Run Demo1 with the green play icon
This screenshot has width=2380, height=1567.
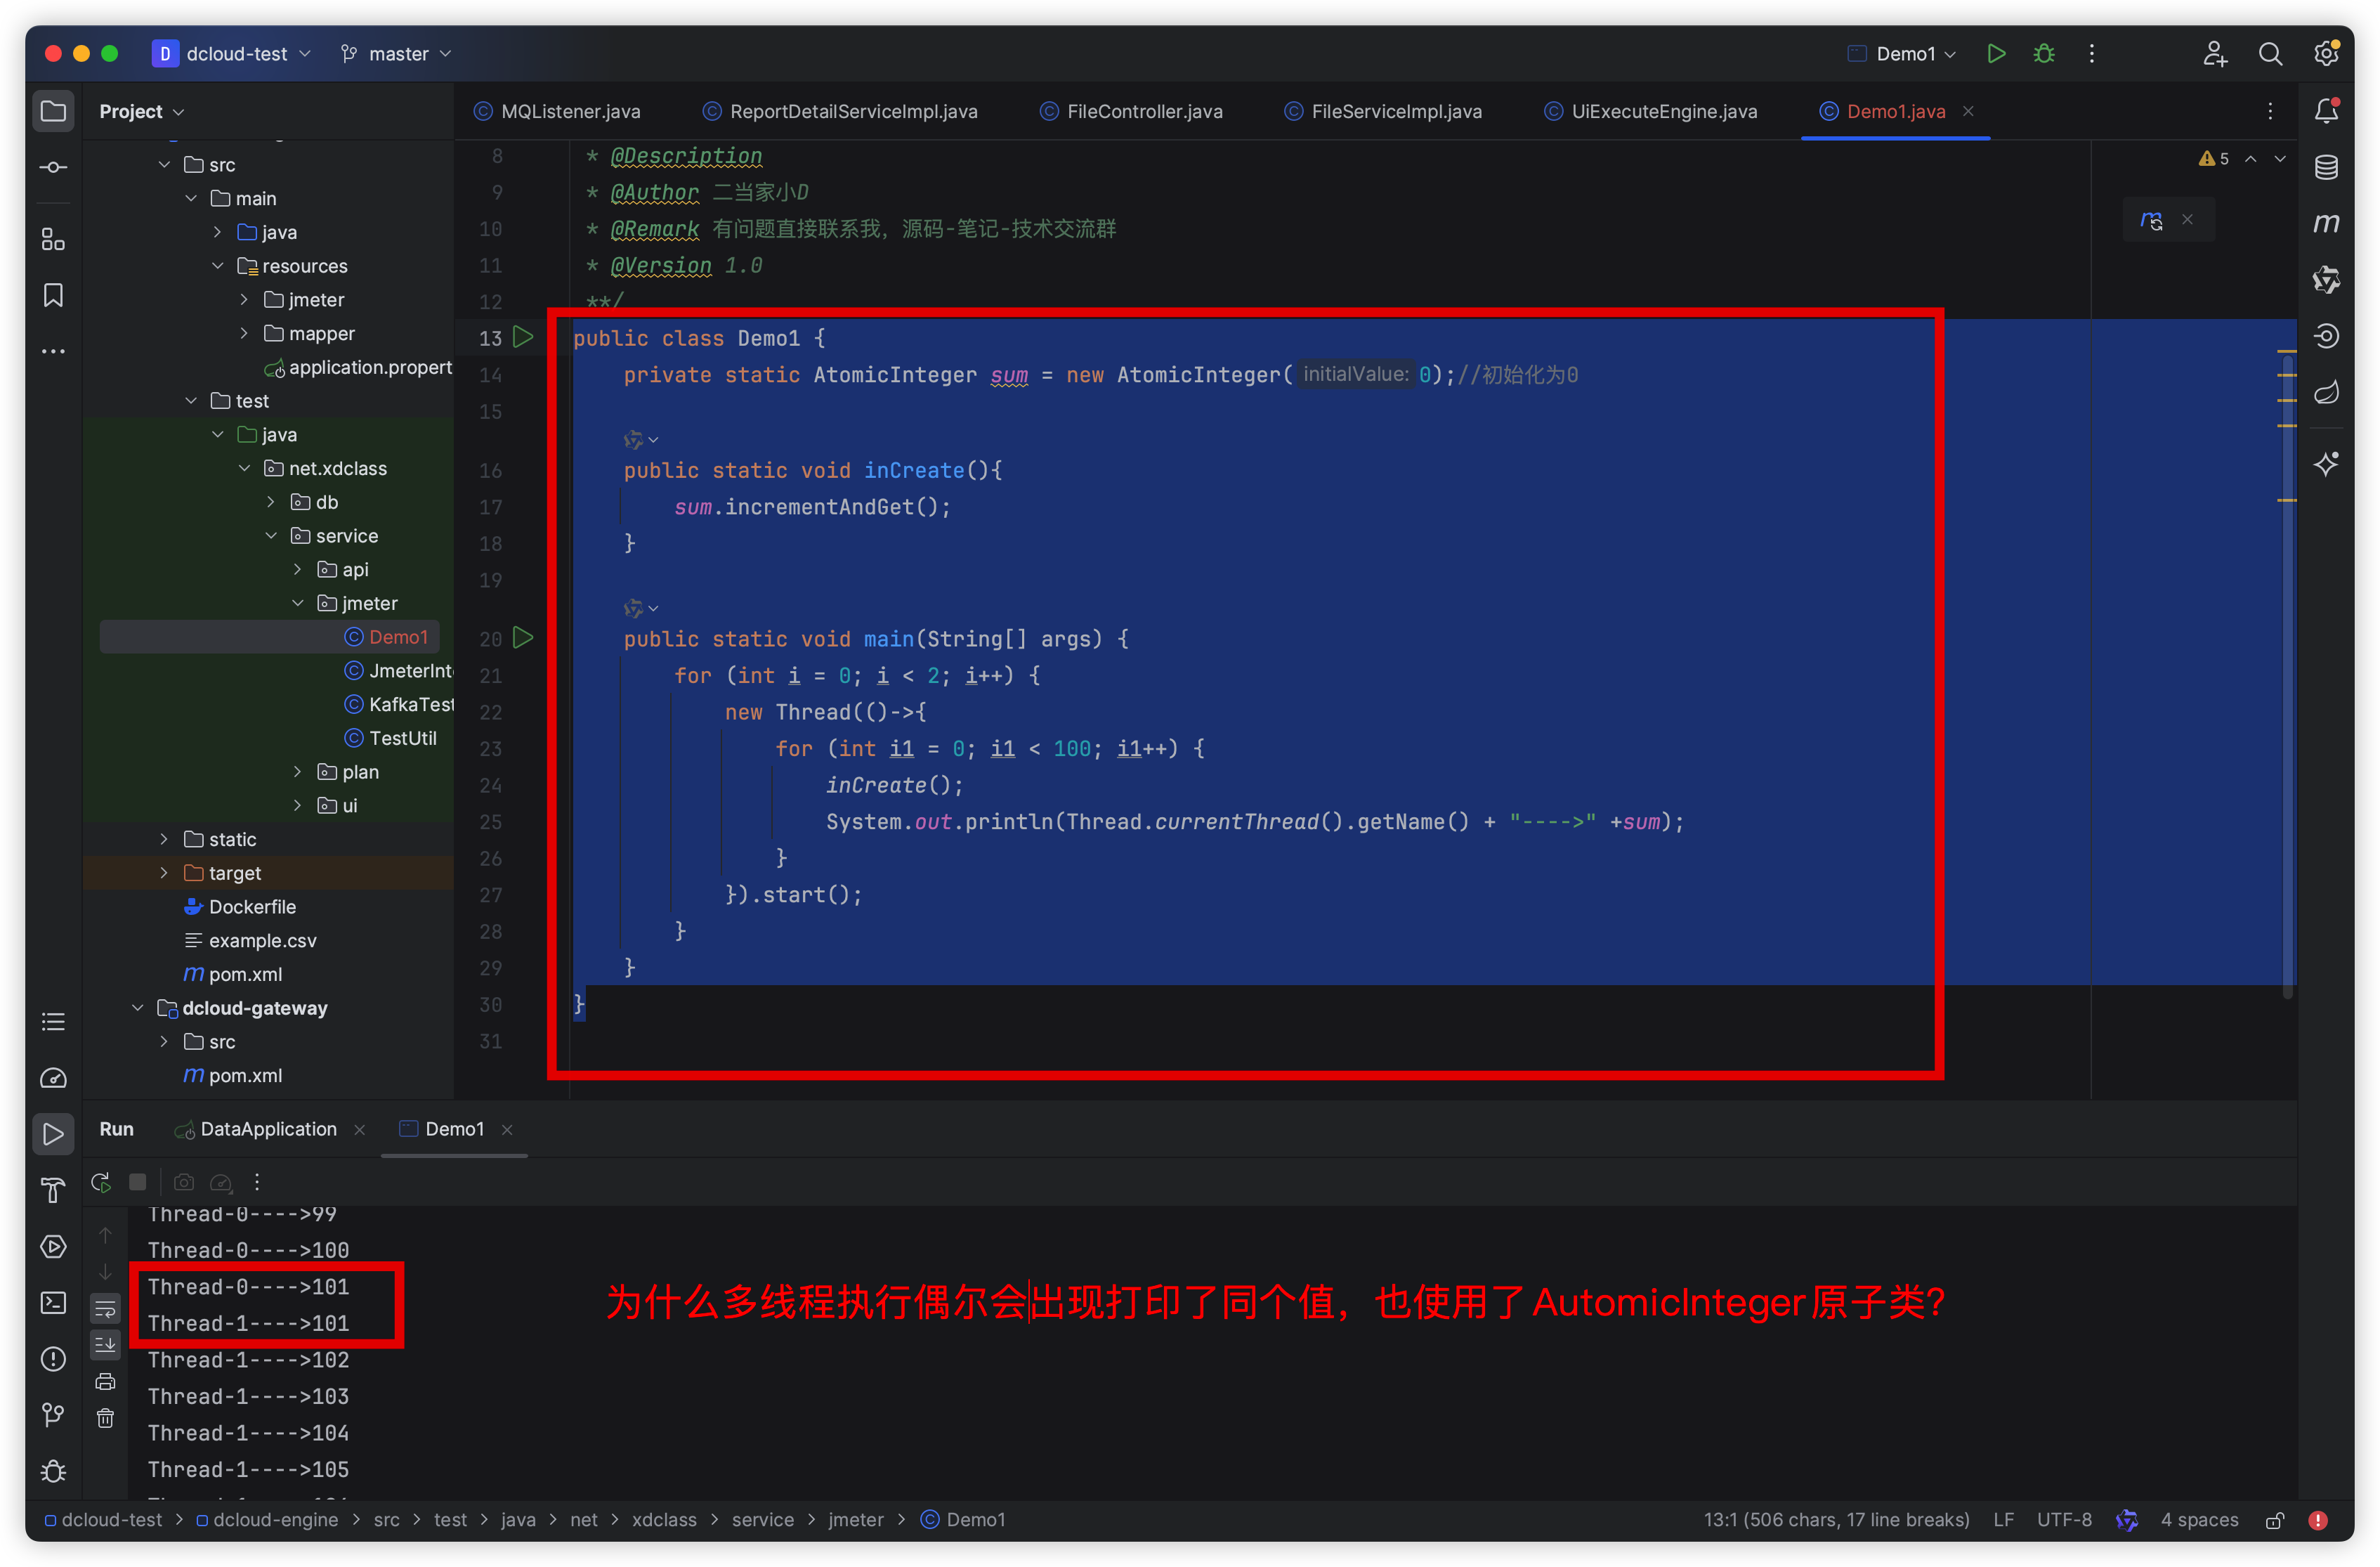click(x=1996, y=54)
